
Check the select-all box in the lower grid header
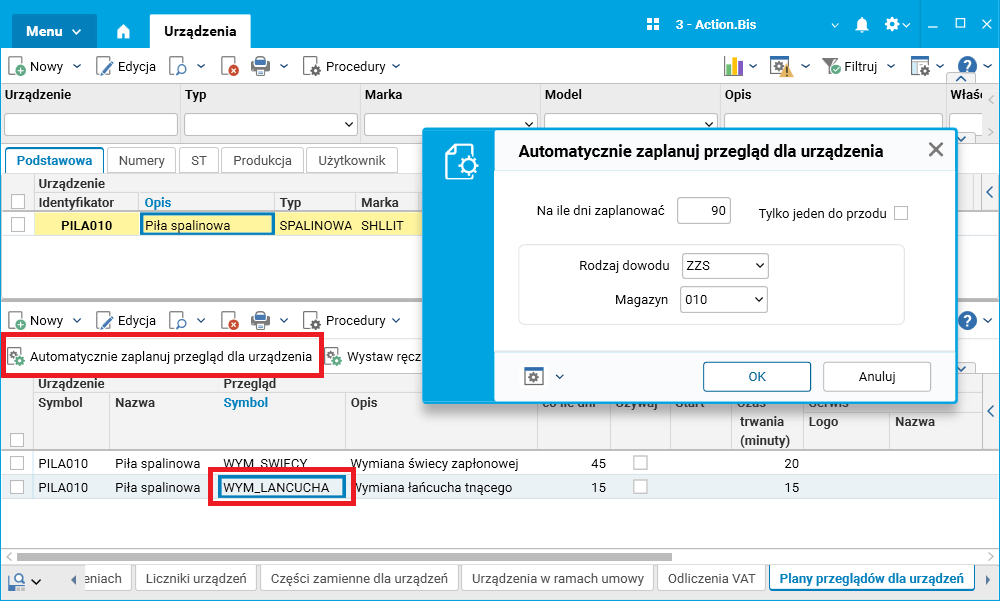pyautogui.click(x=17, y=440)
